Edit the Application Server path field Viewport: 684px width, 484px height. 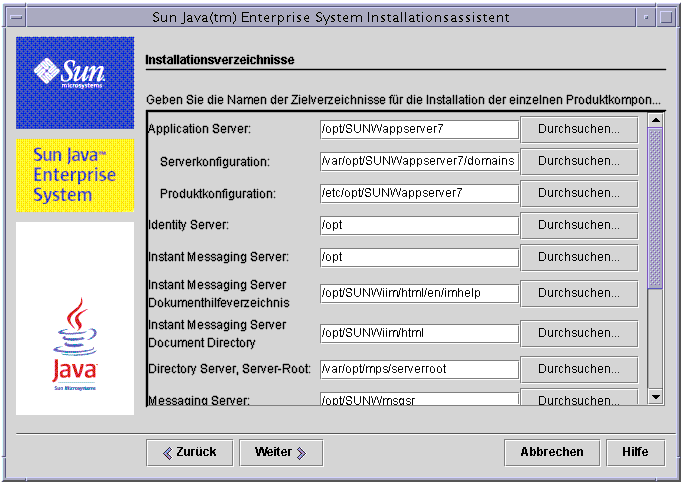pos(419,130)
